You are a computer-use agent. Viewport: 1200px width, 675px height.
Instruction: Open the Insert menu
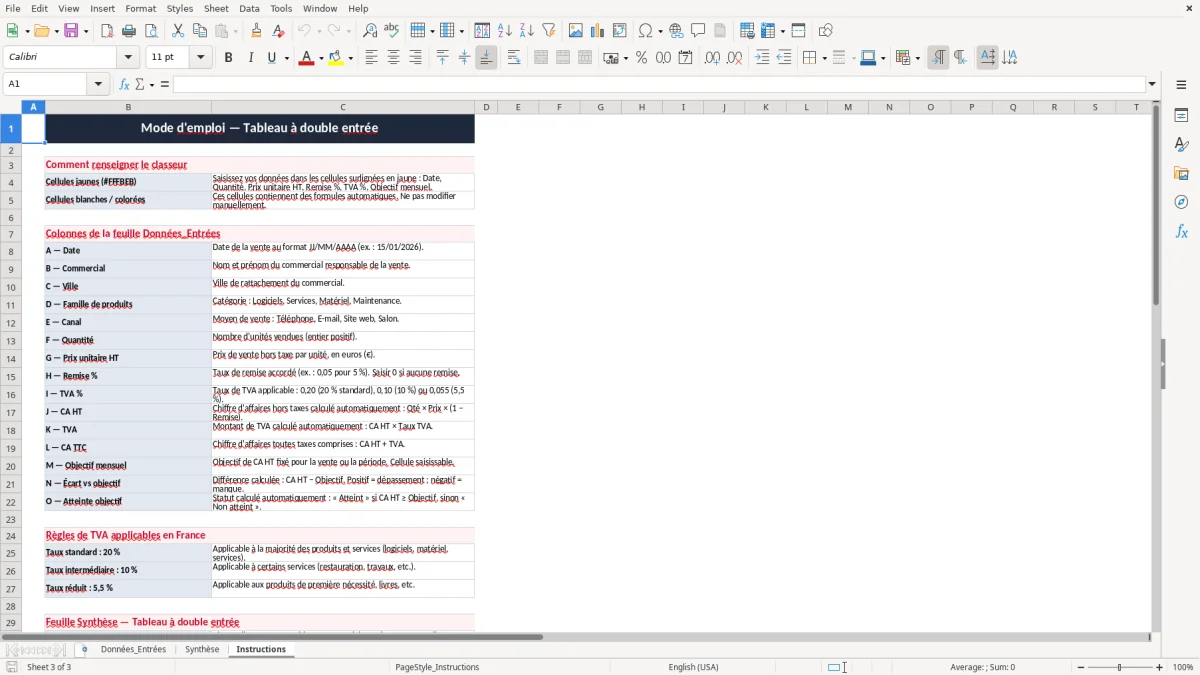pyautogui.click(x=102, y=8)
